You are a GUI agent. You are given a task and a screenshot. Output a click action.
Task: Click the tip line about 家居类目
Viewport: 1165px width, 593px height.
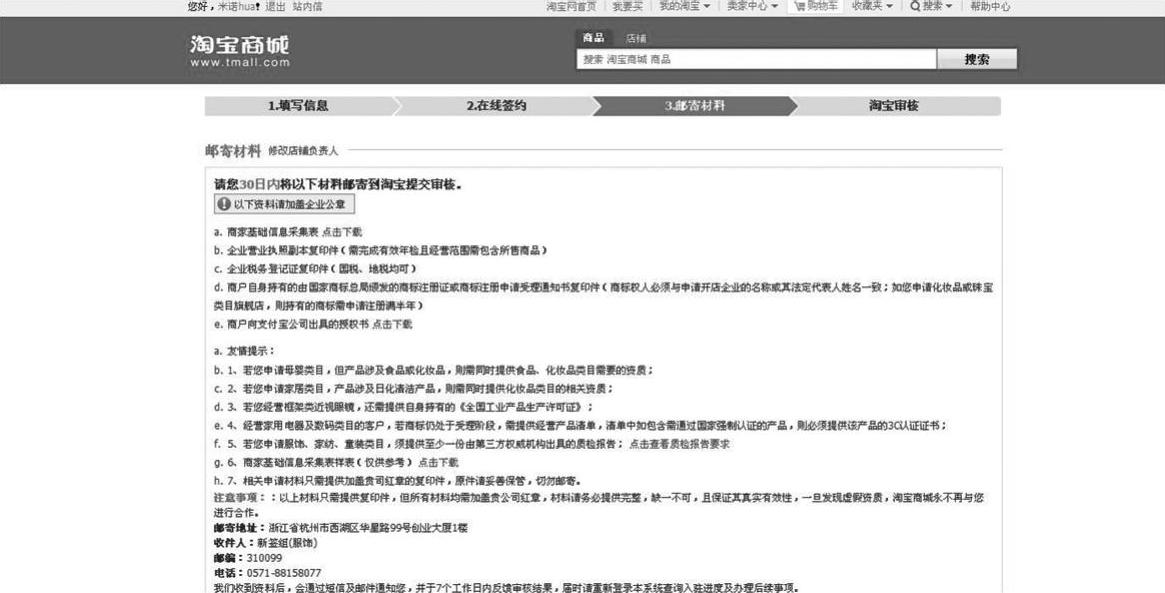coord(414,388)
